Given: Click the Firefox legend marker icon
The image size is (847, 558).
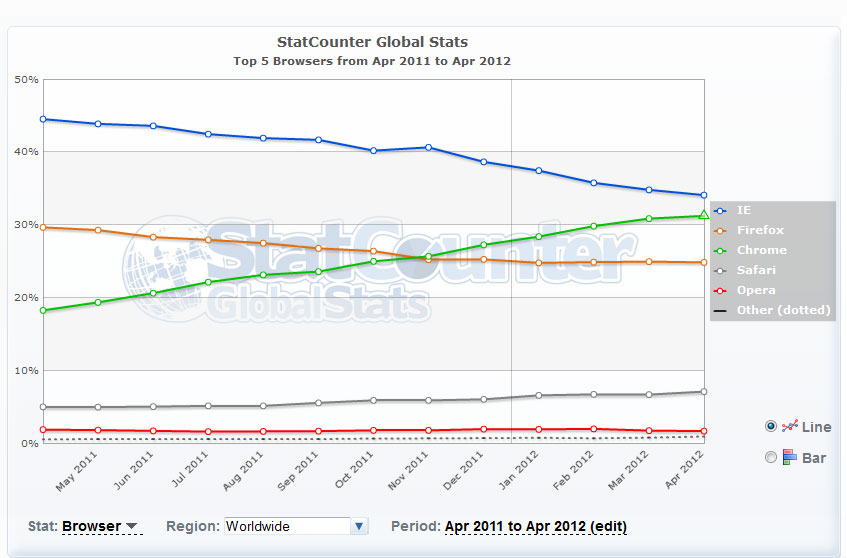Looking at the screenshot, I should tap(720, 230).
